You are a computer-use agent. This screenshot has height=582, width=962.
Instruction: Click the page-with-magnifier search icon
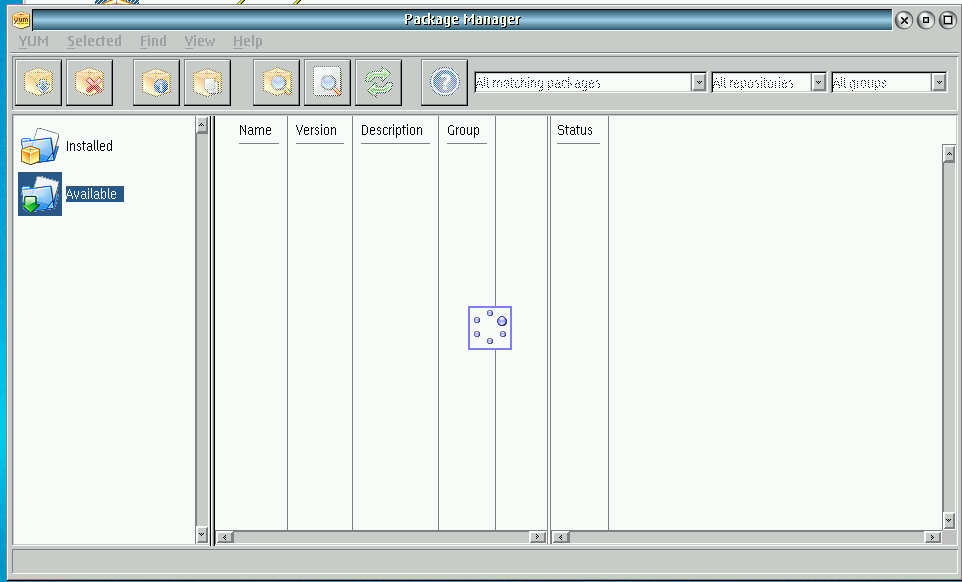pyautogui.click(x=328, y=82)
